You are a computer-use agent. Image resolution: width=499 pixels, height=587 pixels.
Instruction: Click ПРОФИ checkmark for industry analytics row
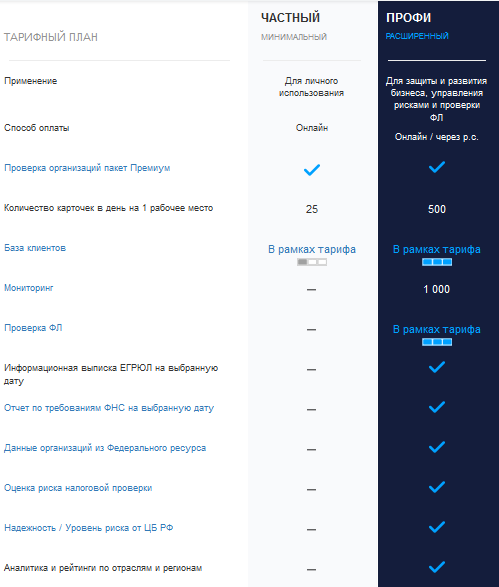[437, 567]
